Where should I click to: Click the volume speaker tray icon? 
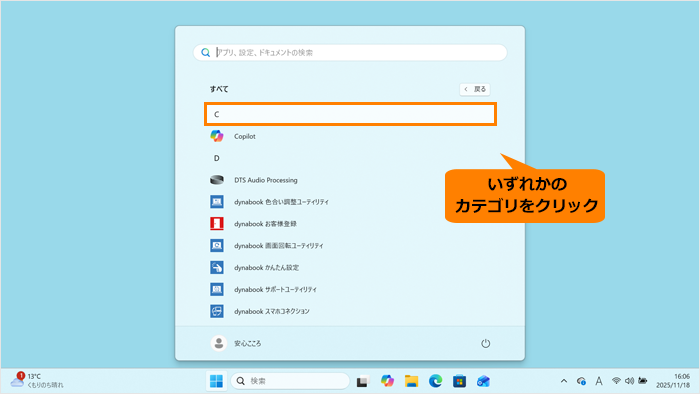(629, 381)
